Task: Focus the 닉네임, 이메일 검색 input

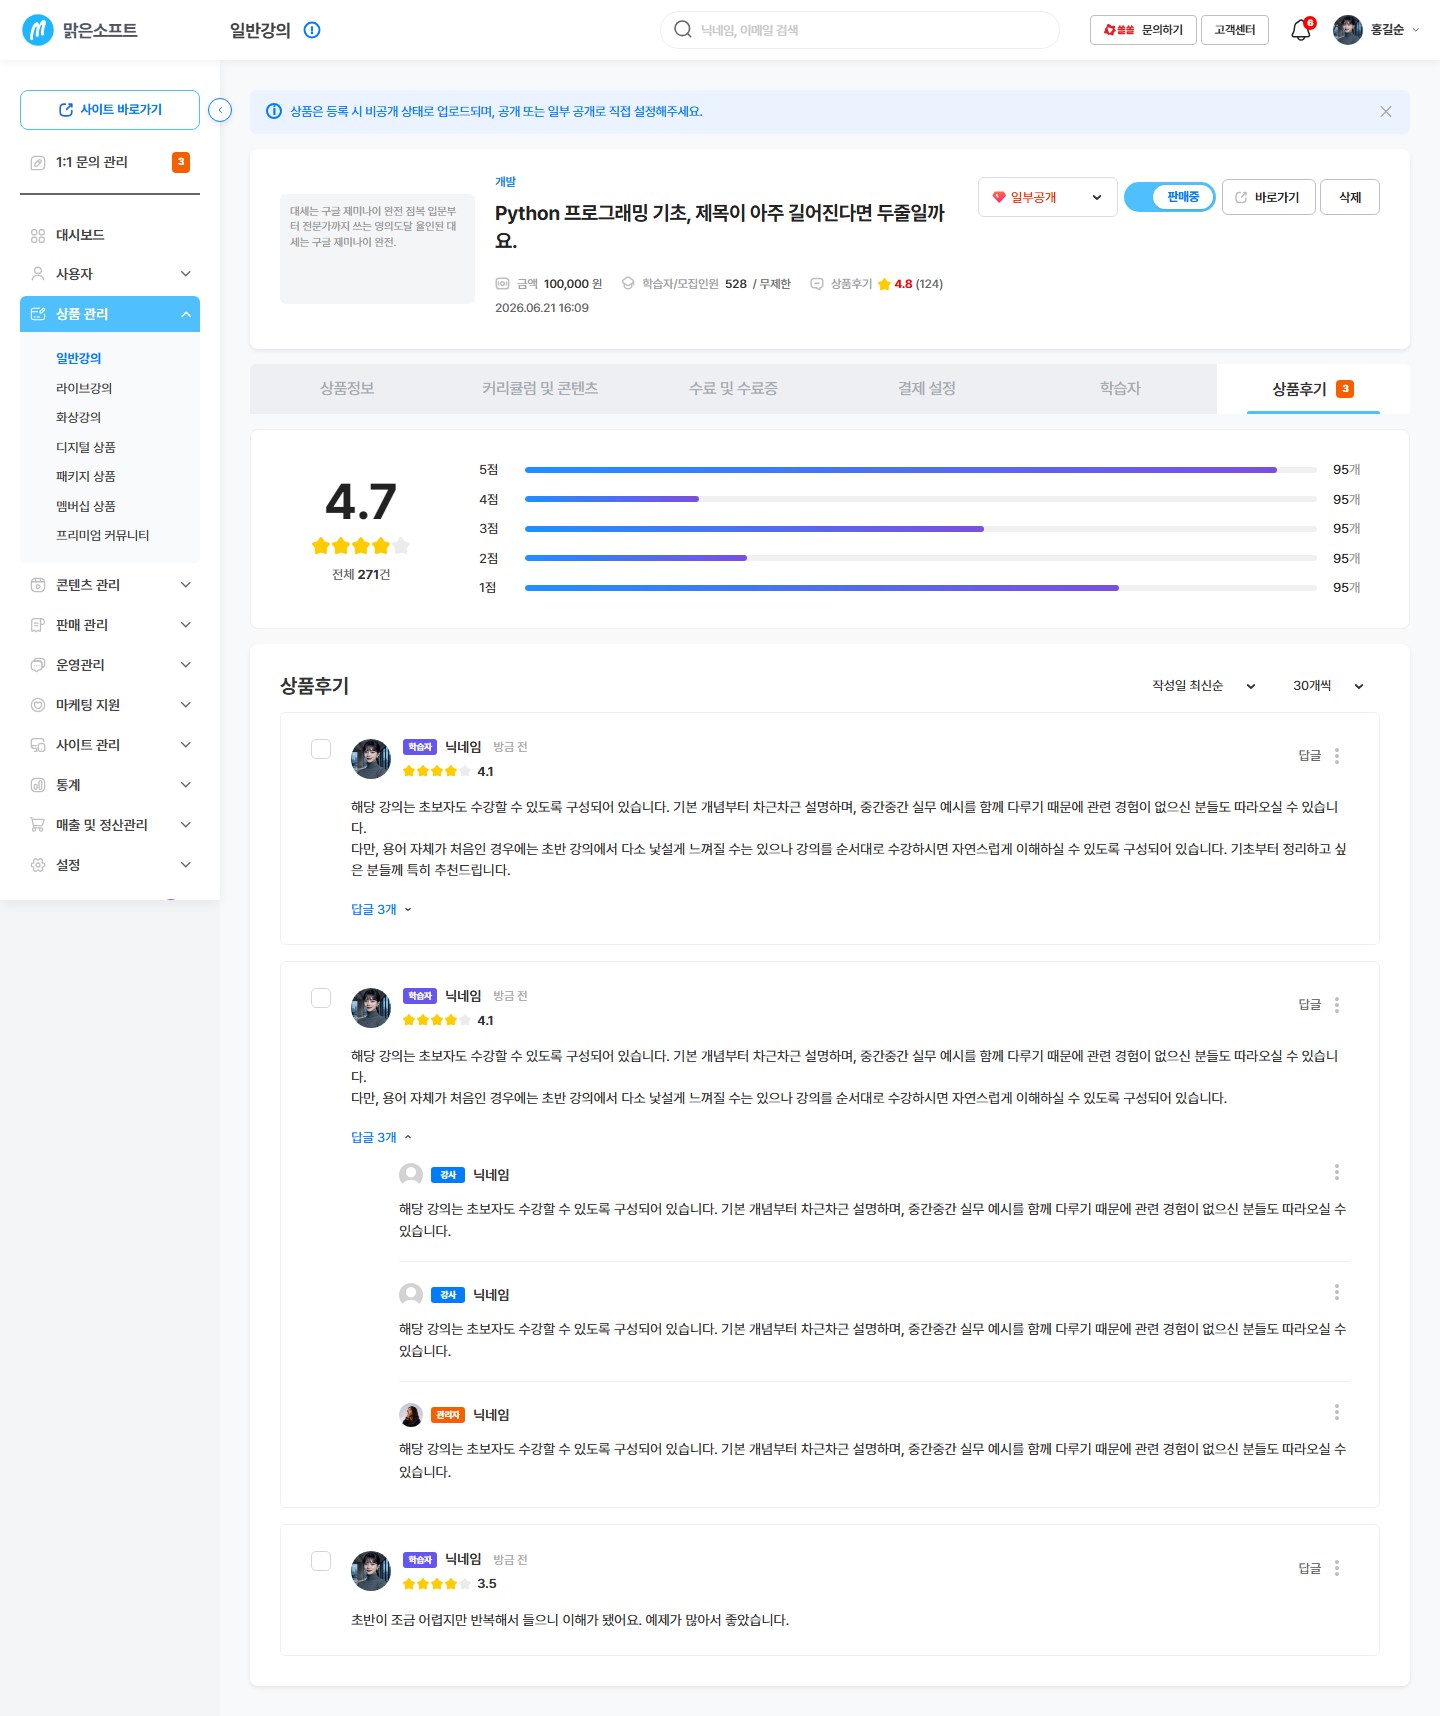Action: click(860, 30)
